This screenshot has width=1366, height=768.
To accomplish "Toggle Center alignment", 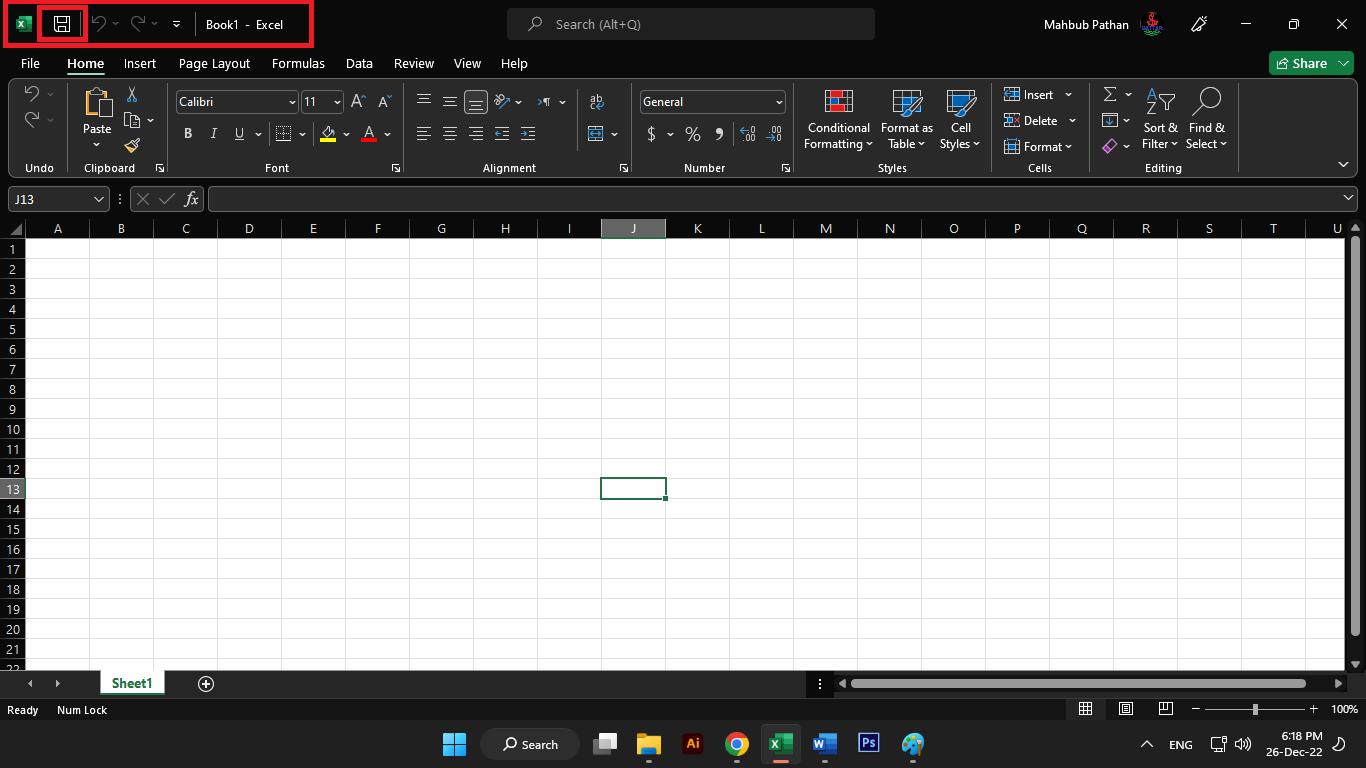I will tap(450, 134).
